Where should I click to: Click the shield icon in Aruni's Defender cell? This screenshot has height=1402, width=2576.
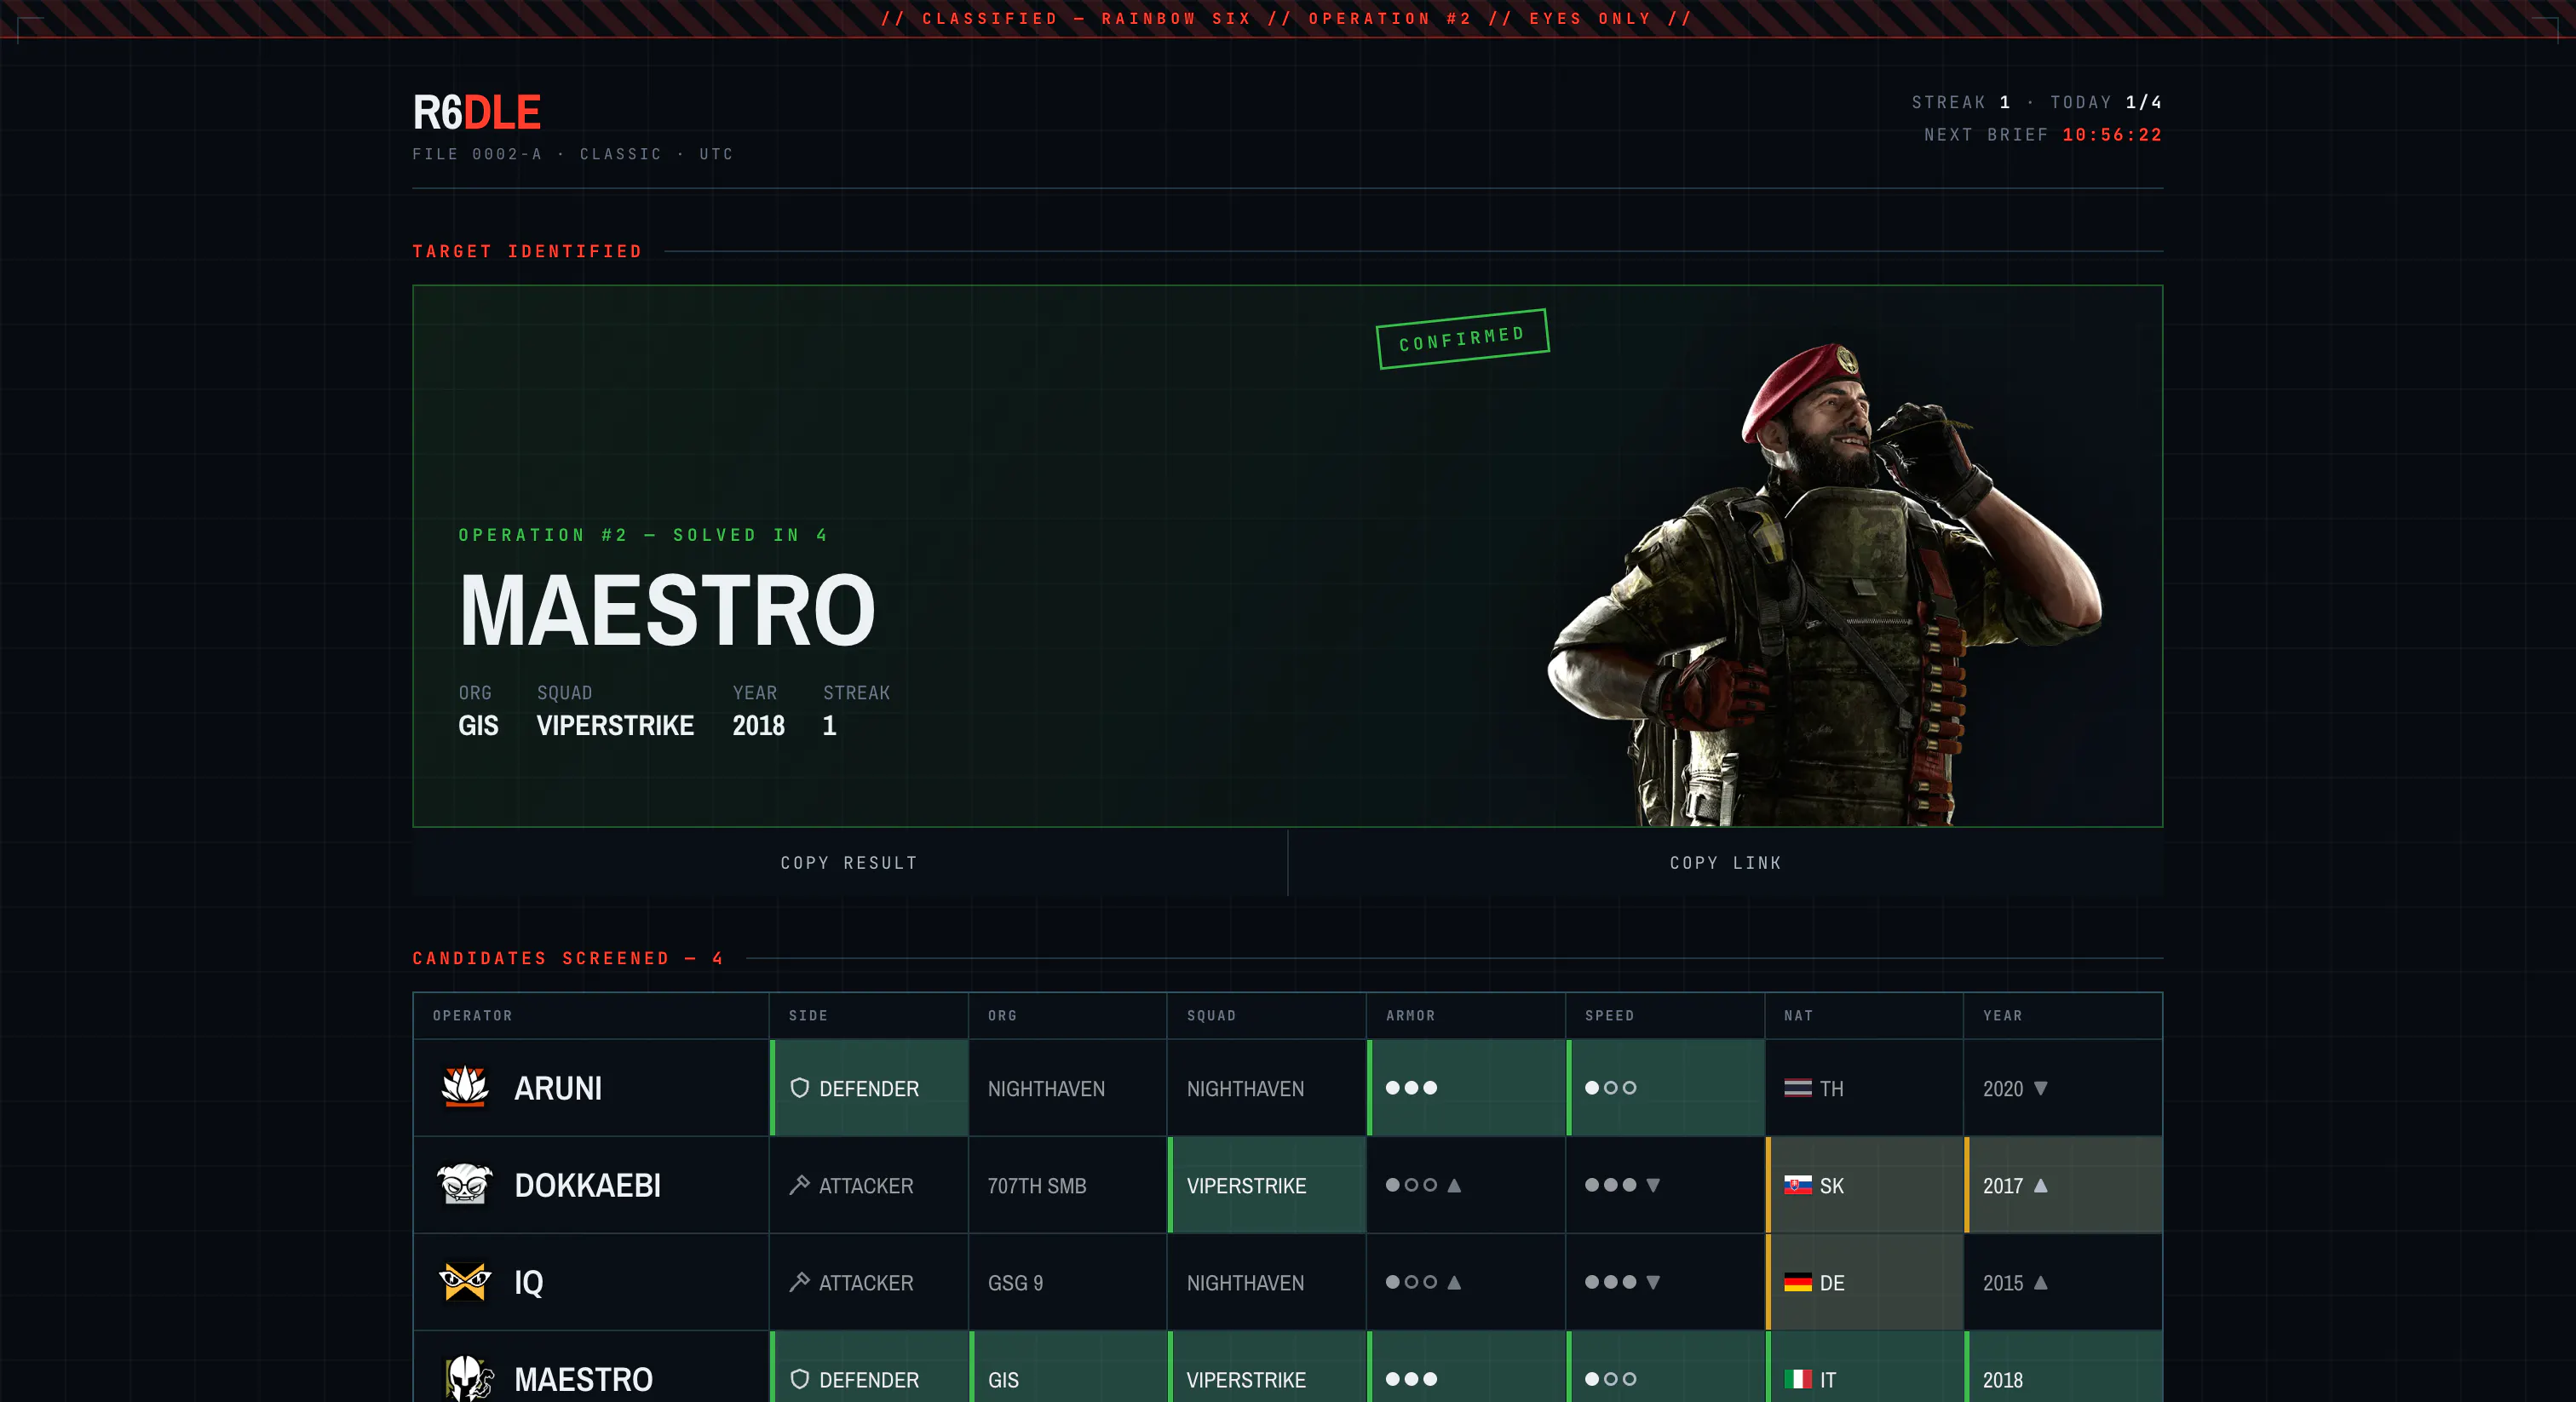799,1088
